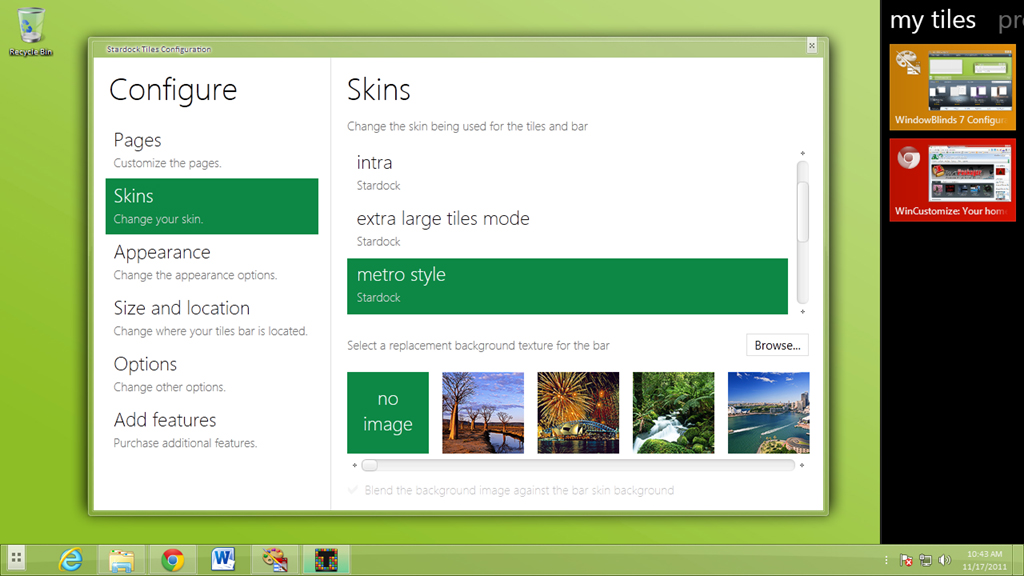This screenshot has height=576, width=1024.
Task: Open the volume control in system tray
Action: pos(944,560)
